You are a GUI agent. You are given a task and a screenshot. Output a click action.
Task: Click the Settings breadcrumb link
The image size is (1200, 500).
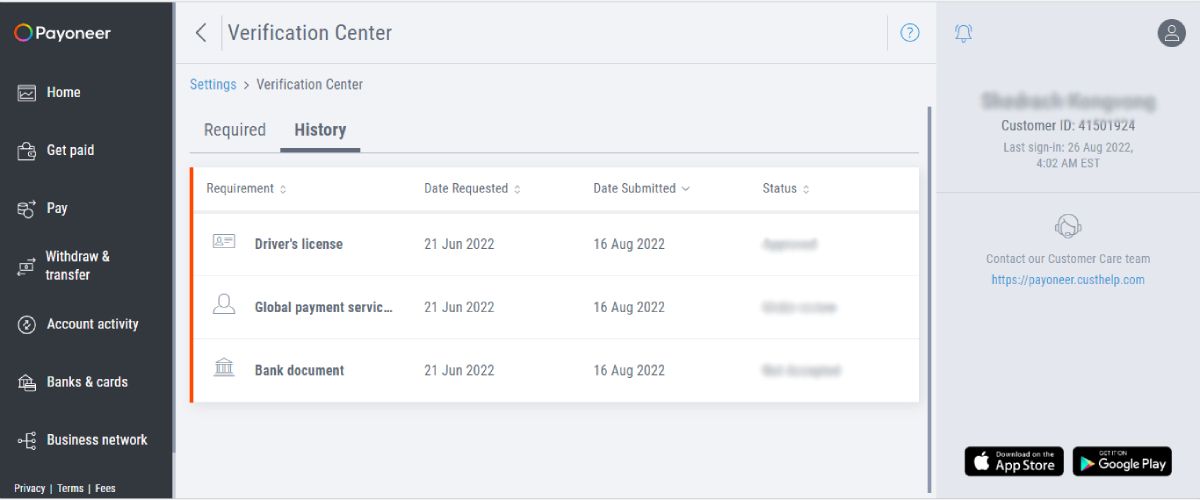coord(213,85)
